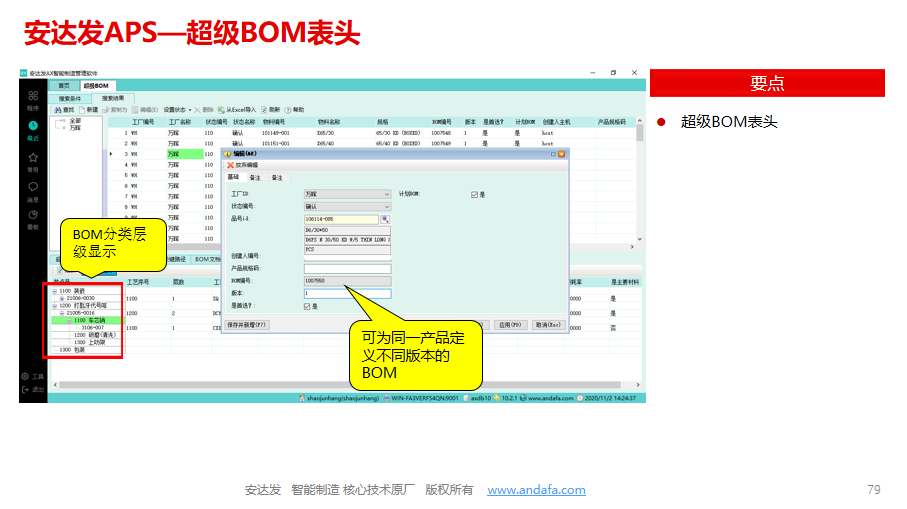907x509 pixels.
Task: Select tree row 3106-007
Action: tap(93, 327)
